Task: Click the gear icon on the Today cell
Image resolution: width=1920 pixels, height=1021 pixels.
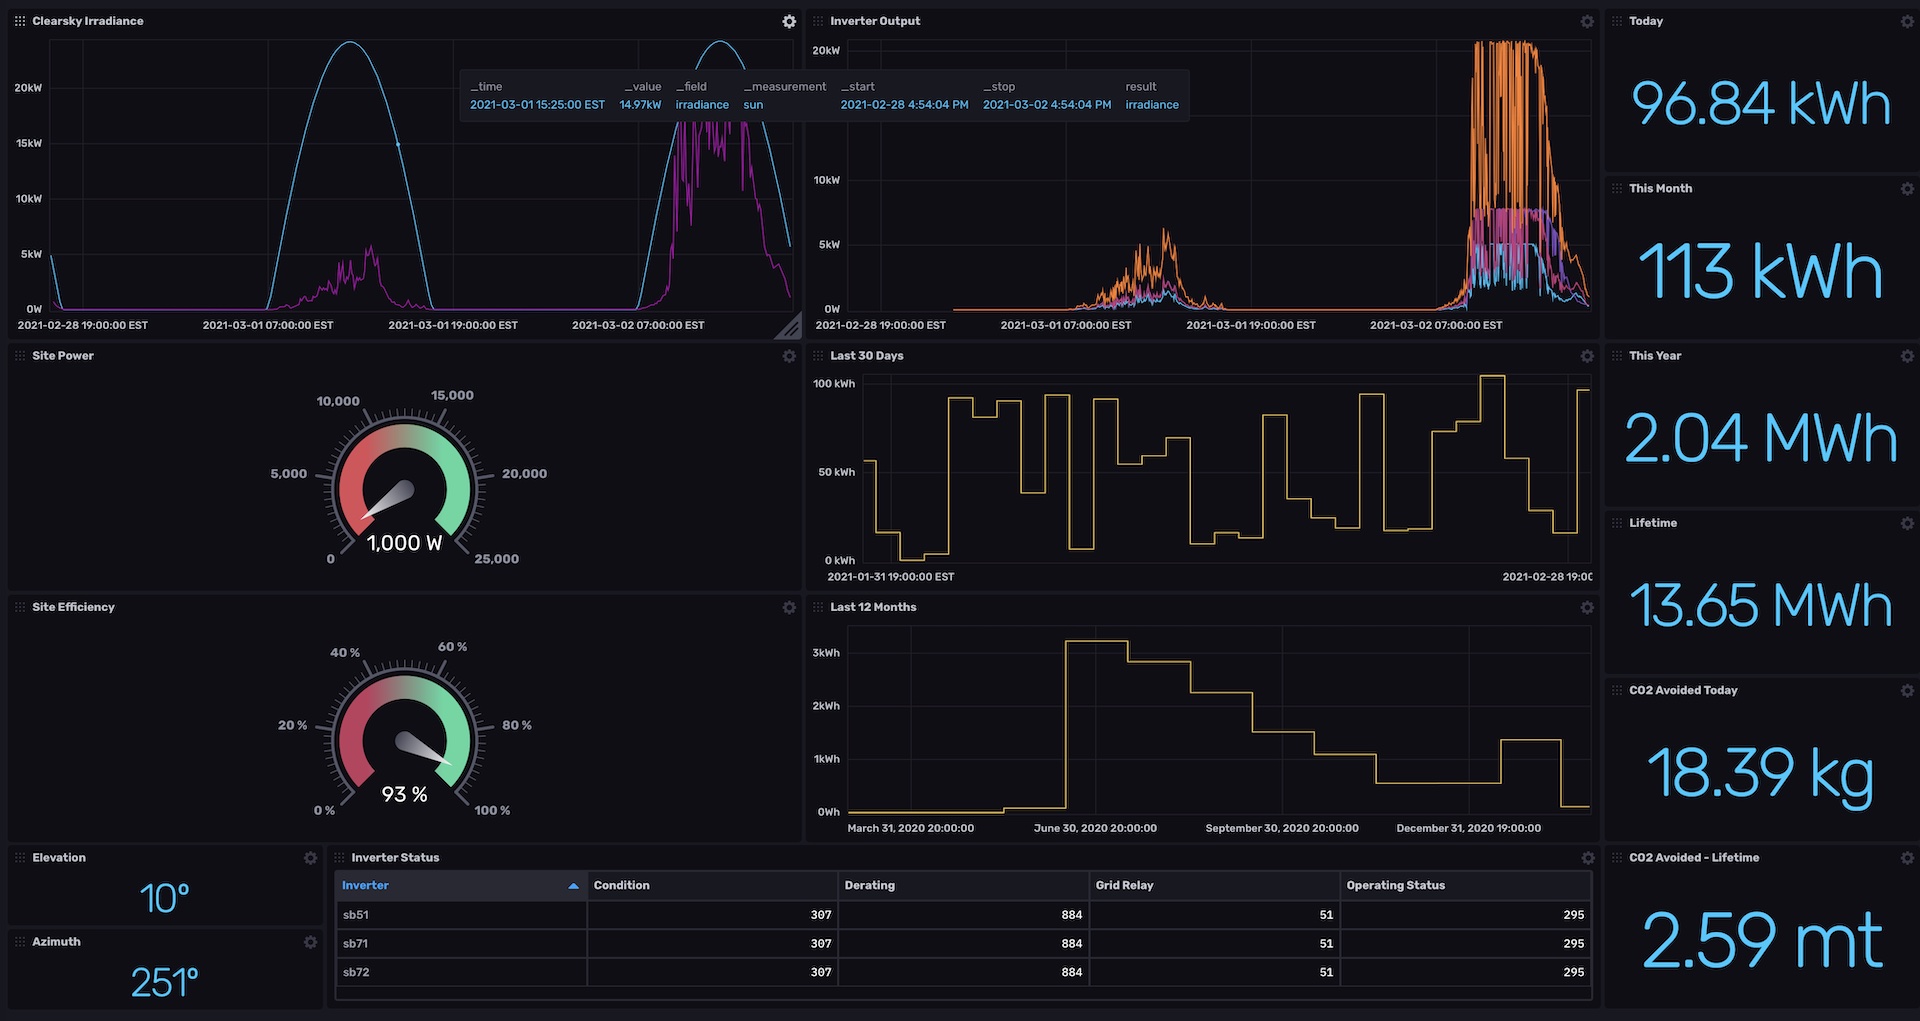Action: pos(1907,21)
